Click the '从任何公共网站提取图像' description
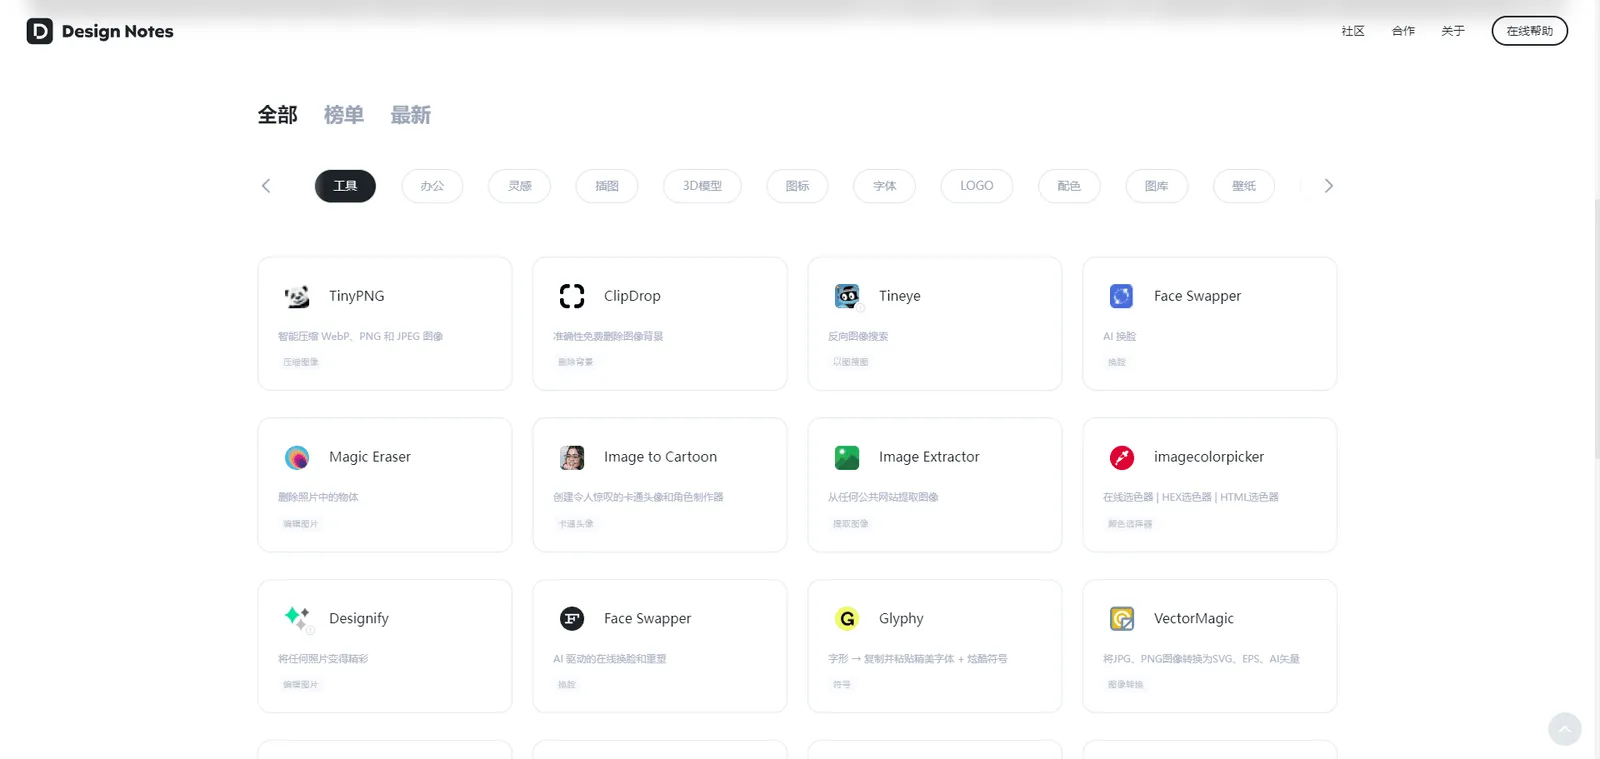 click(x=883, y=497)
